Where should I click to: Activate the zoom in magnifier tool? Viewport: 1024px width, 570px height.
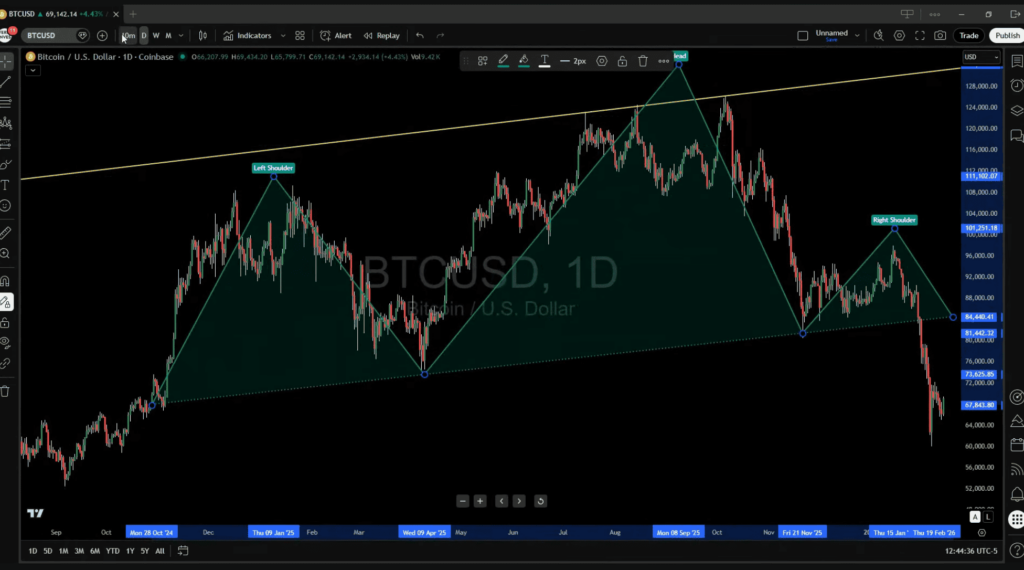[x=6, y=253]
